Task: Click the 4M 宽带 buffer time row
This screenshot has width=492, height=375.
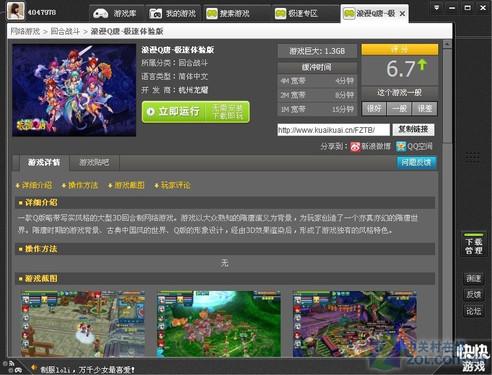Action: tap(317, 81)
